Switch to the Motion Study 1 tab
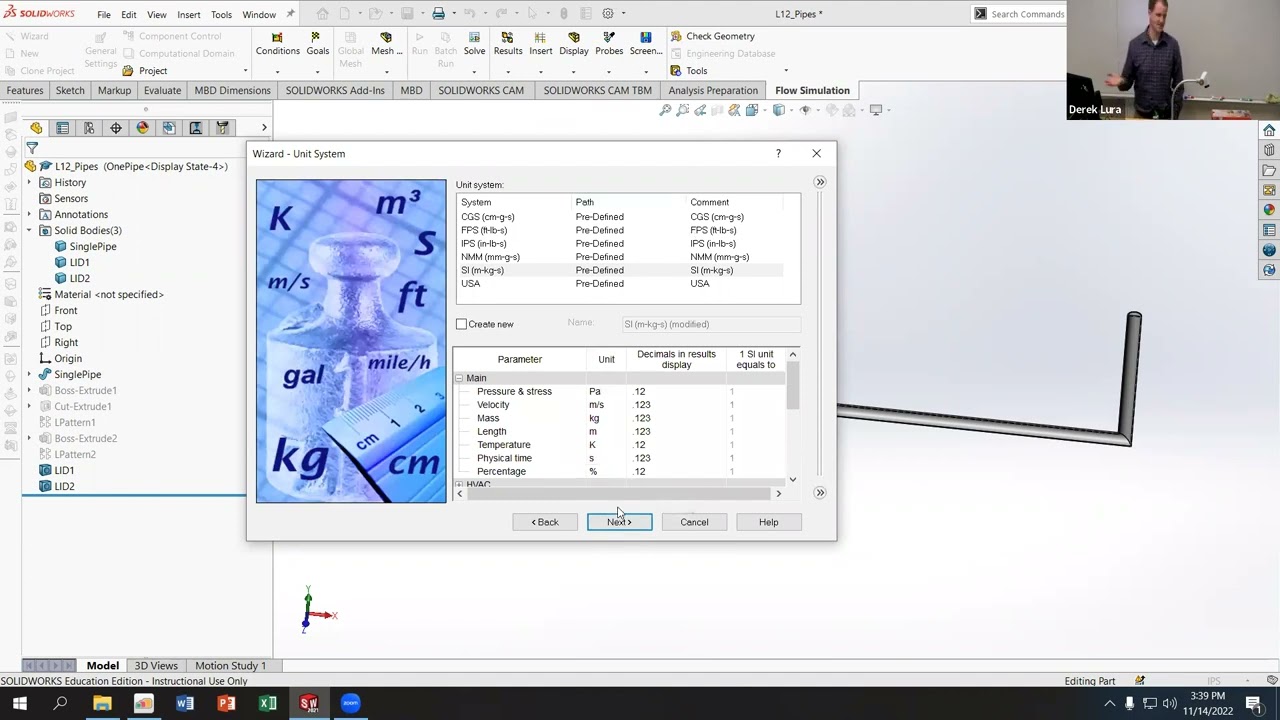Image resolution: width=1280 pixels, height=720 pixels. [x=230, y=666]
